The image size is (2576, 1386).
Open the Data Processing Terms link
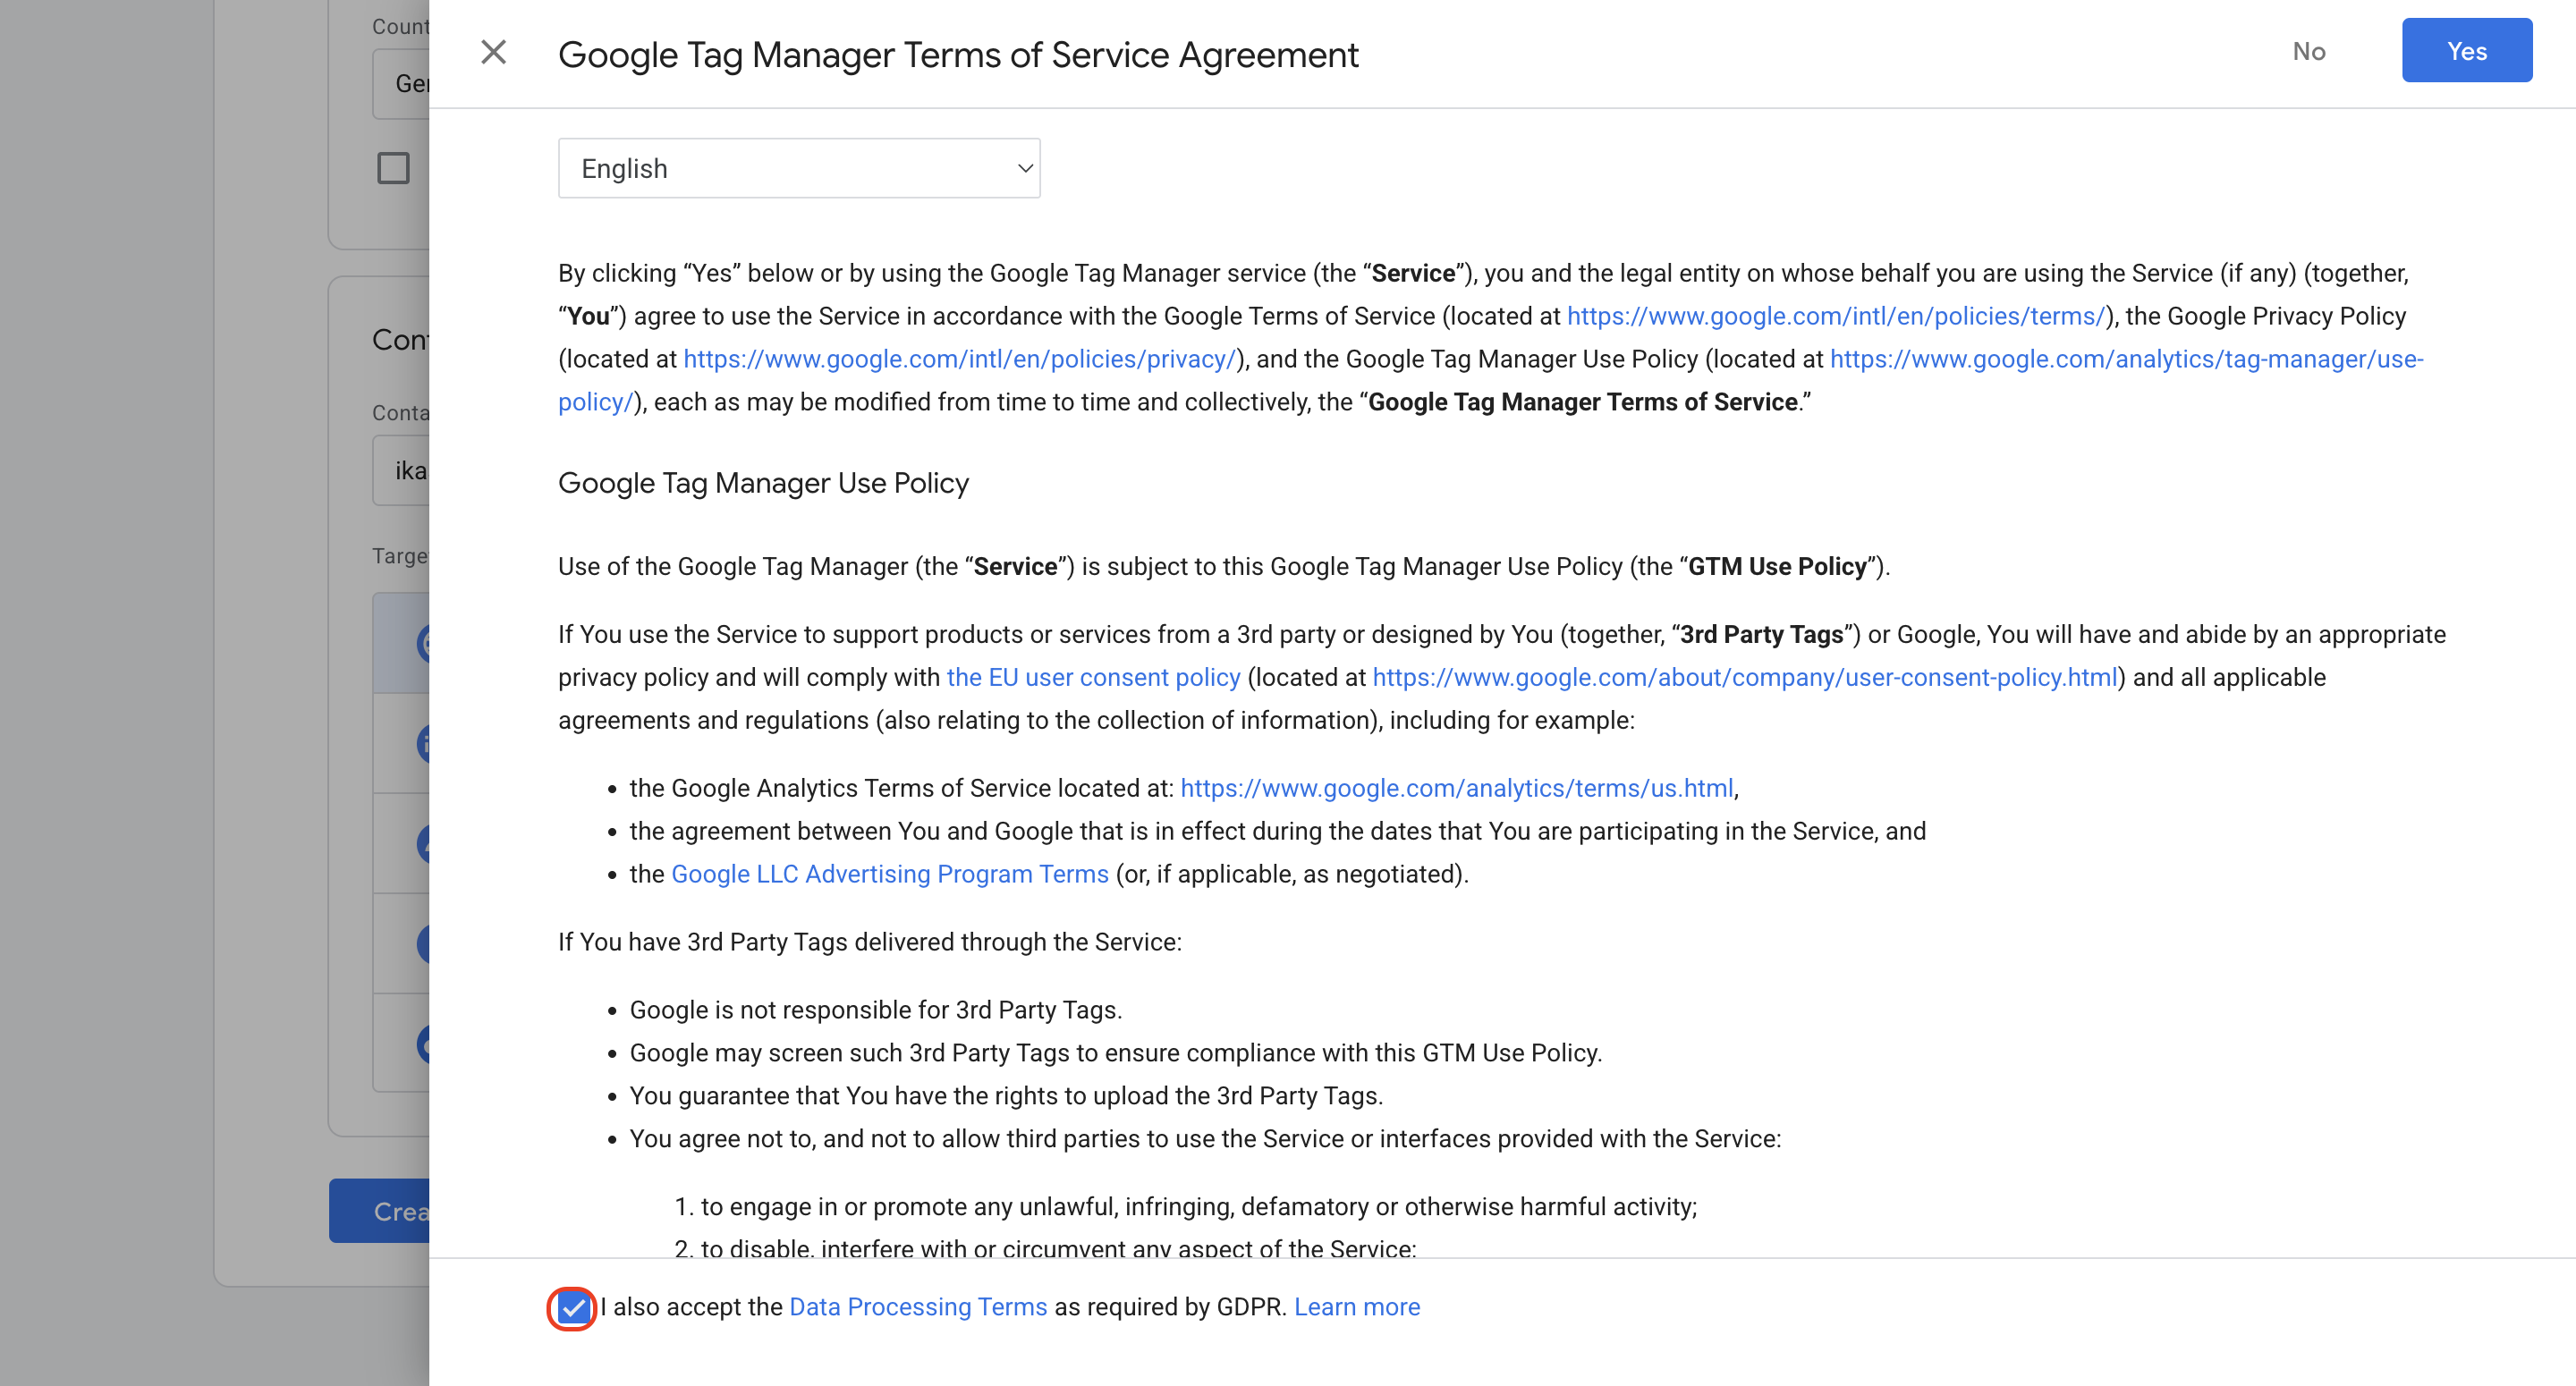917,1307
